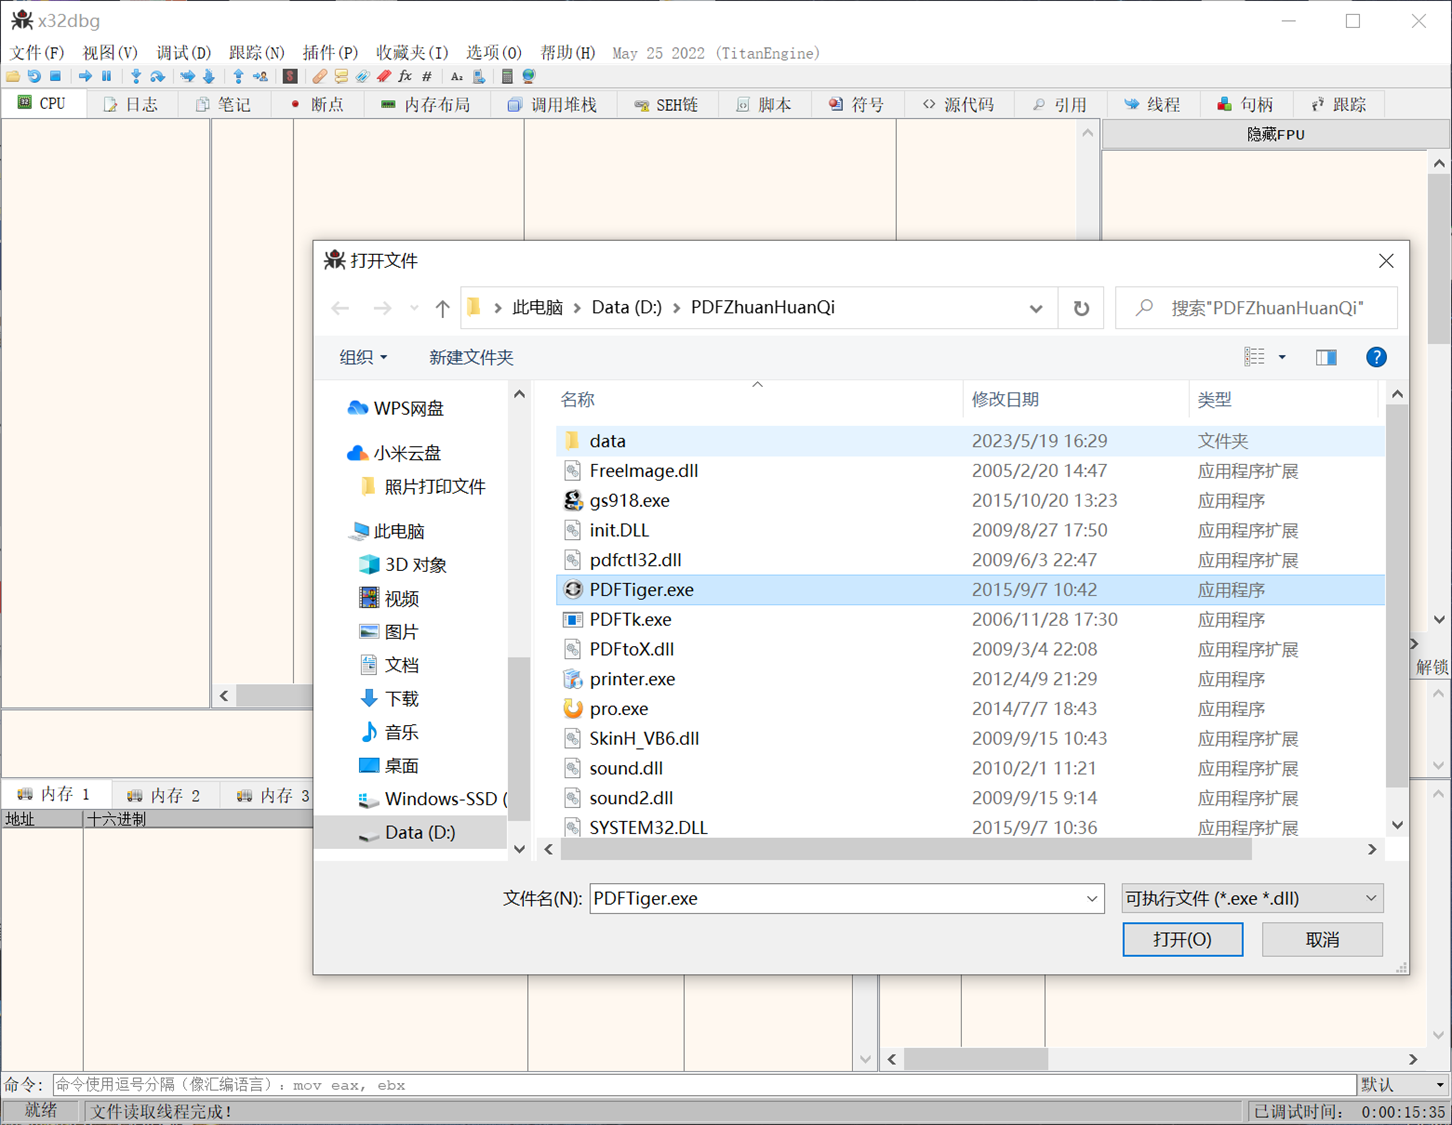Open the 文件(F) menu
The height and width of the screenshot is (1125, 1452).
[x=37, y=53]
